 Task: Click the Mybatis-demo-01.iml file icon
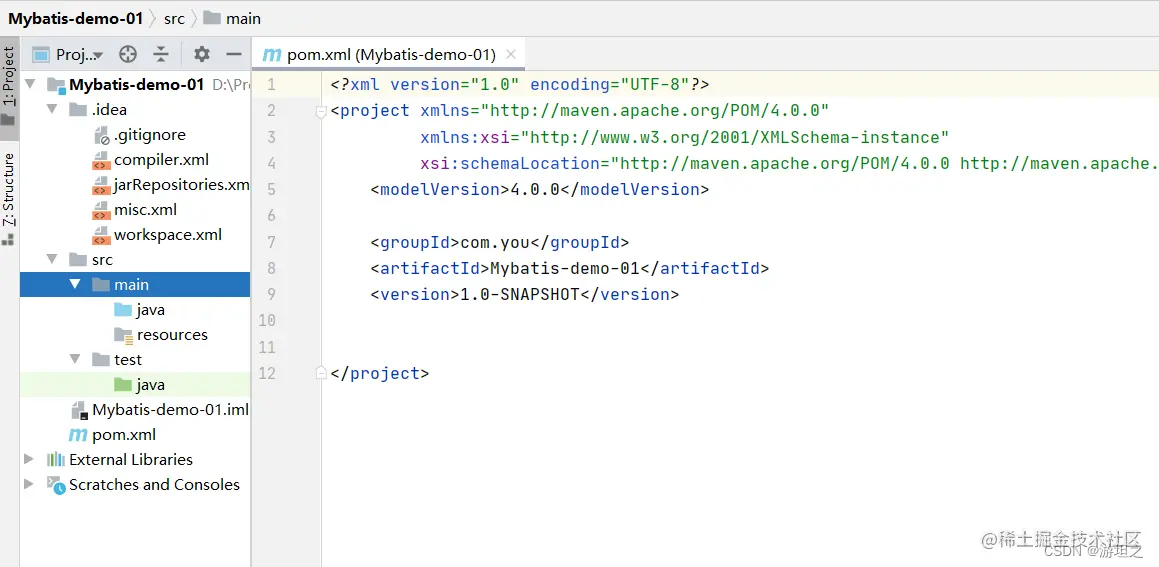(x=79, y=410)
